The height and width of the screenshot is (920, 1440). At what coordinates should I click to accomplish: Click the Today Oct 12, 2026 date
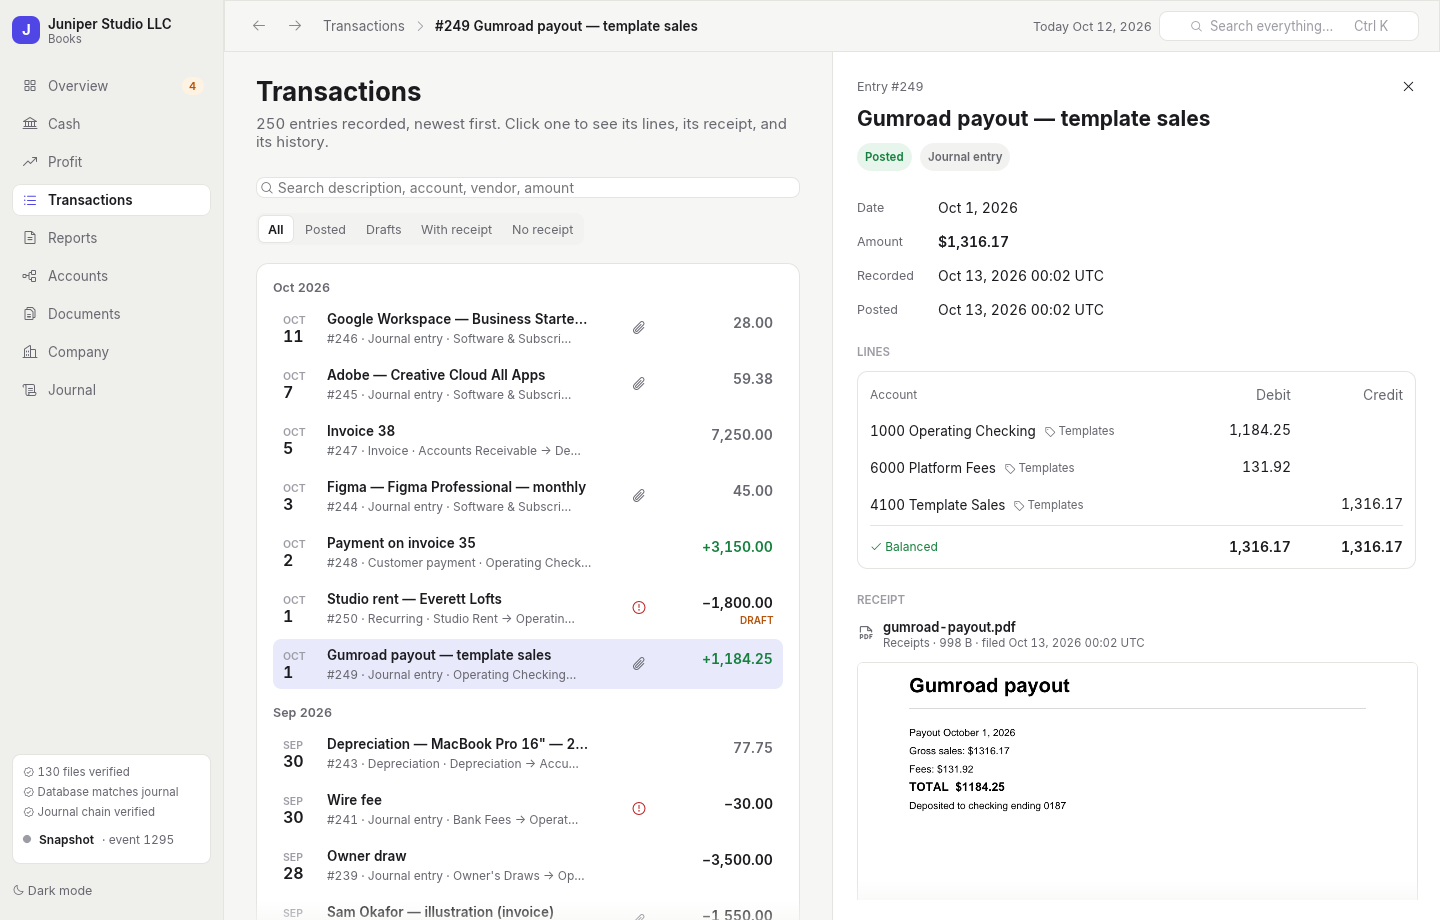click(1092, 27)
